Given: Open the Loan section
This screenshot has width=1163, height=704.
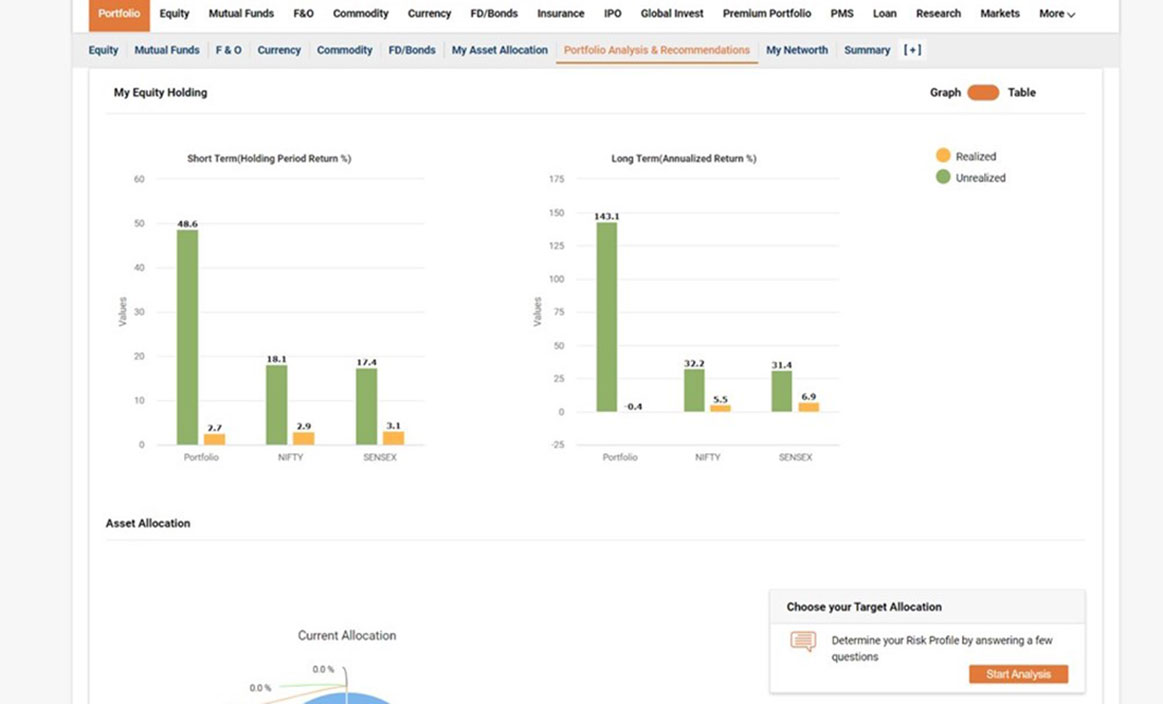Looking at the screenshot, I should tap(885, 13).
